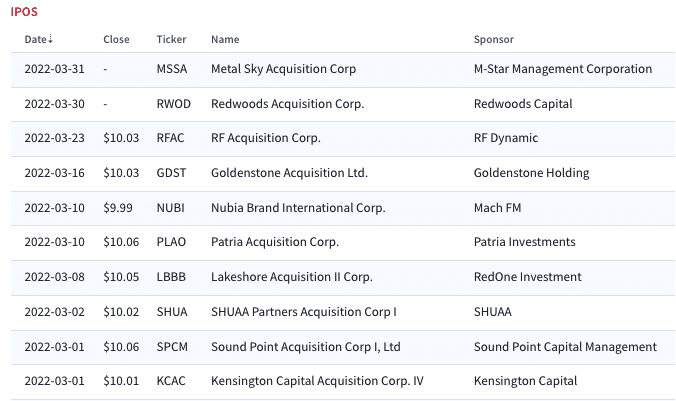This screenshot has height=401, width=676.
Task: Sort by the Close column header
Action: [x=116, y=39]
